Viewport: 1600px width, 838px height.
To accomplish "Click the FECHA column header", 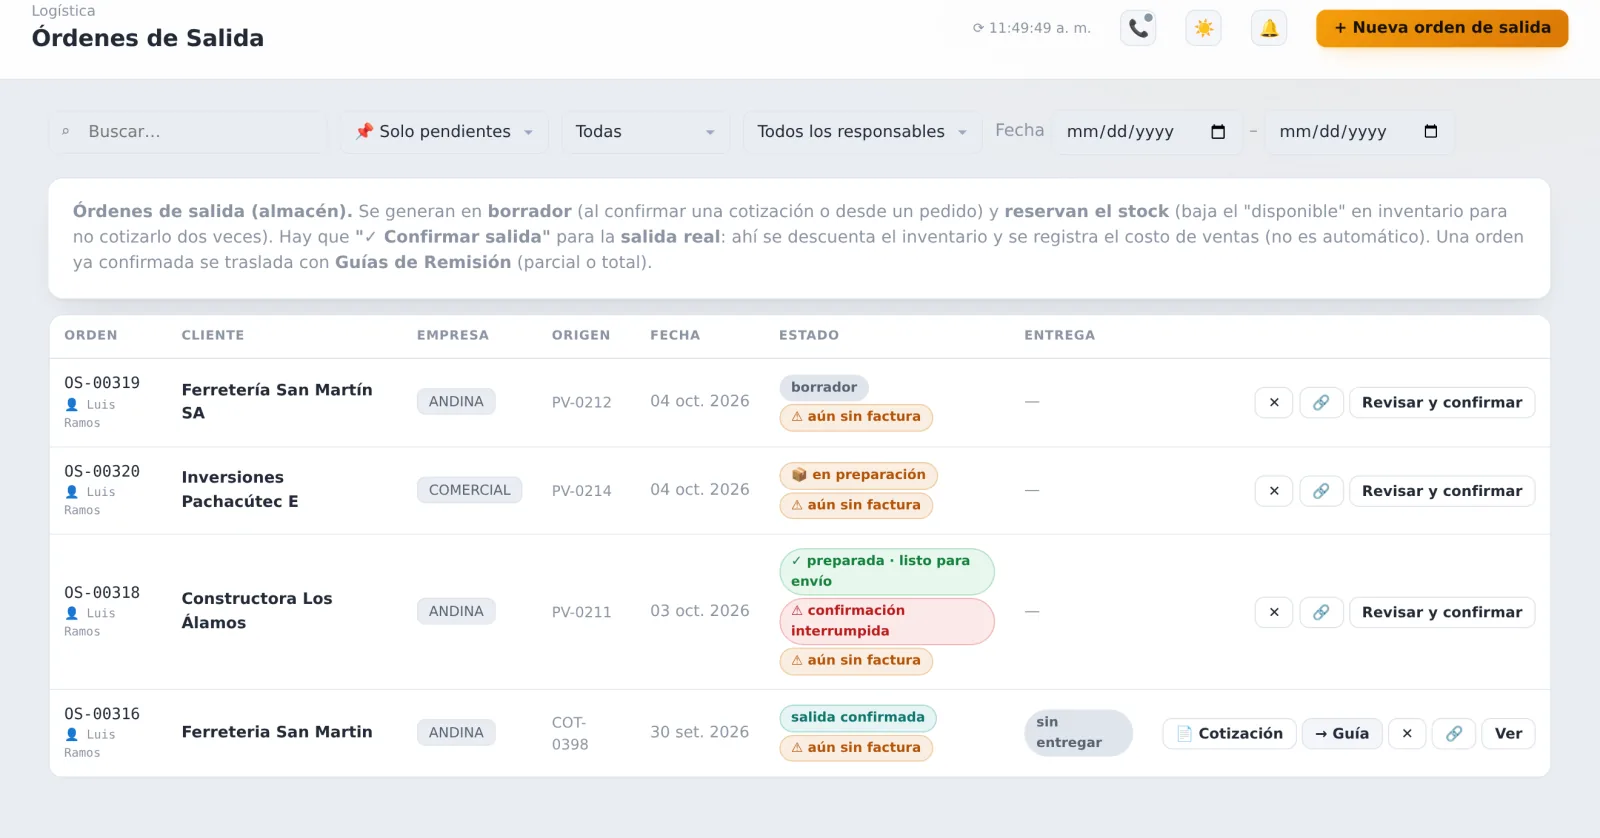I will click(x=675, y=335).
